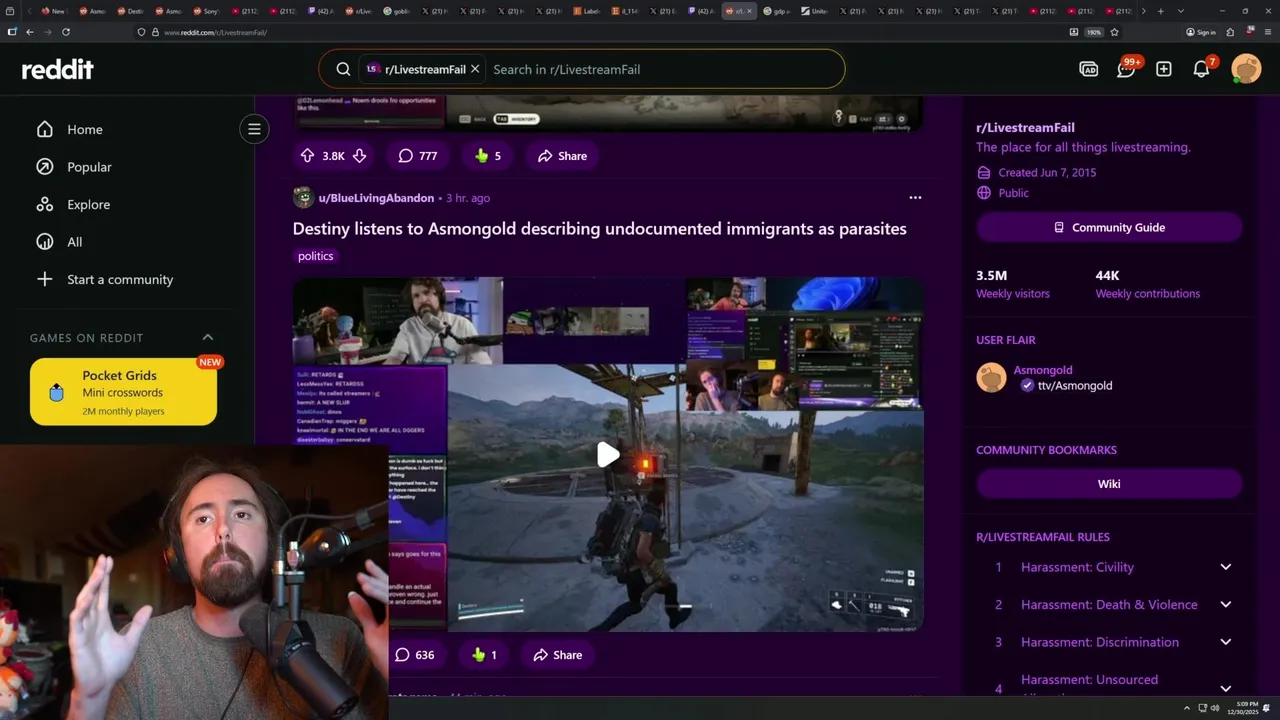Open the Community Guide
The image size is (1280, 720).
pyautogui.click(x=1109, y=228)
